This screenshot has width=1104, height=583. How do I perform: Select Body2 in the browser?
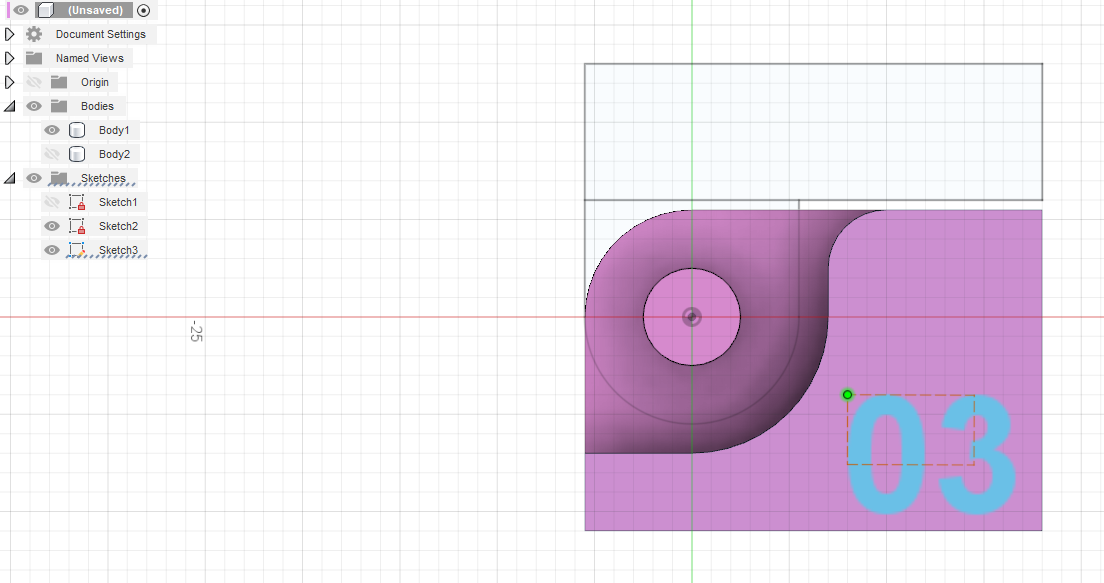114,154
